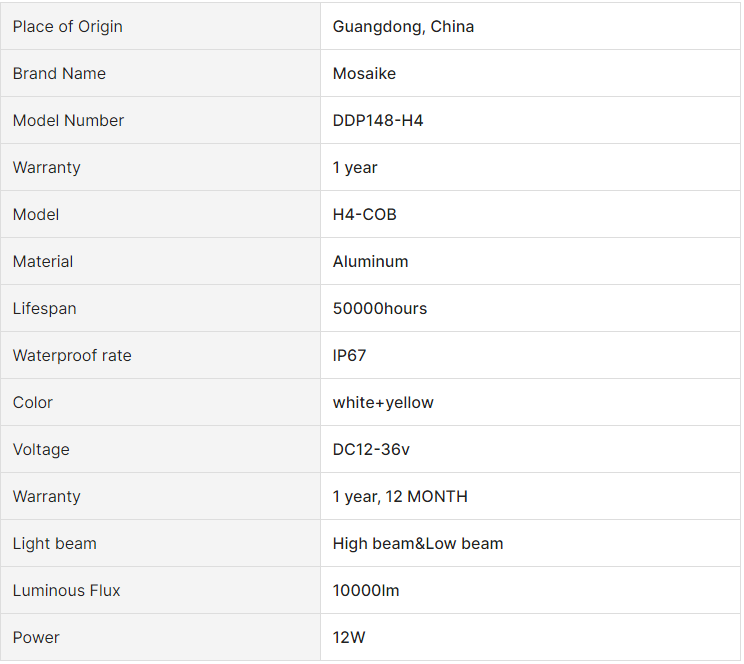Click the white+yellow color value
This screenshot has width=744, height=664.
click(383, 402)
